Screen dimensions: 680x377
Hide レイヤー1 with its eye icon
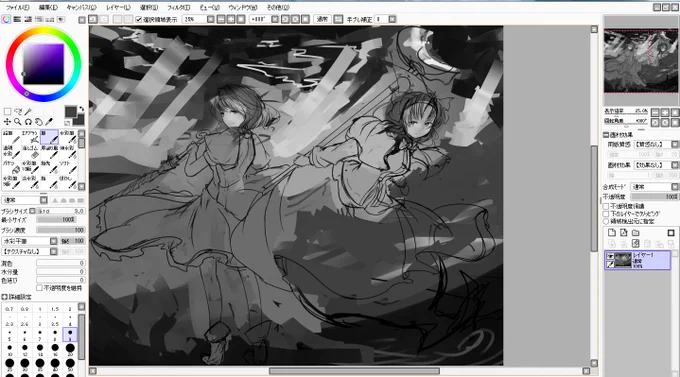[x=610, y=256]
